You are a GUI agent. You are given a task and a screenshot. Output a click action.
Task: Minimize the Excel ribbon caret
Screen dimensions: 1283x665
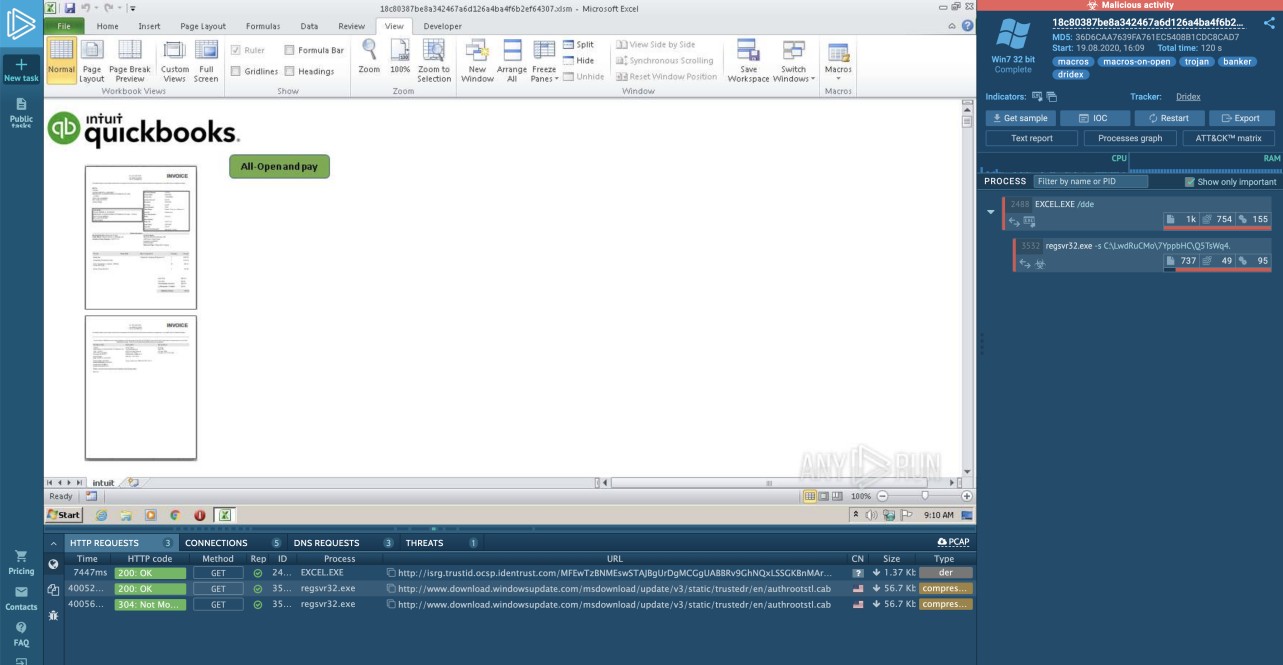coord(952,26)
